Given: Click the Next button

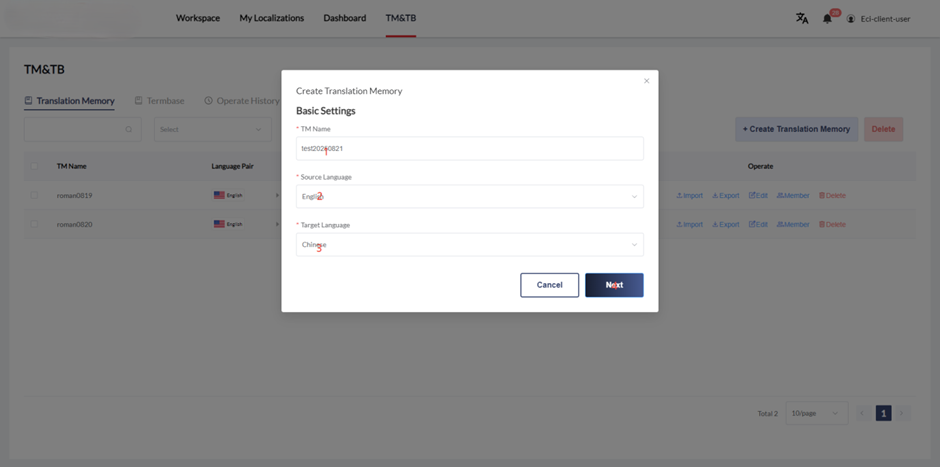Looking at the screenshot, I should pos(614,285).
